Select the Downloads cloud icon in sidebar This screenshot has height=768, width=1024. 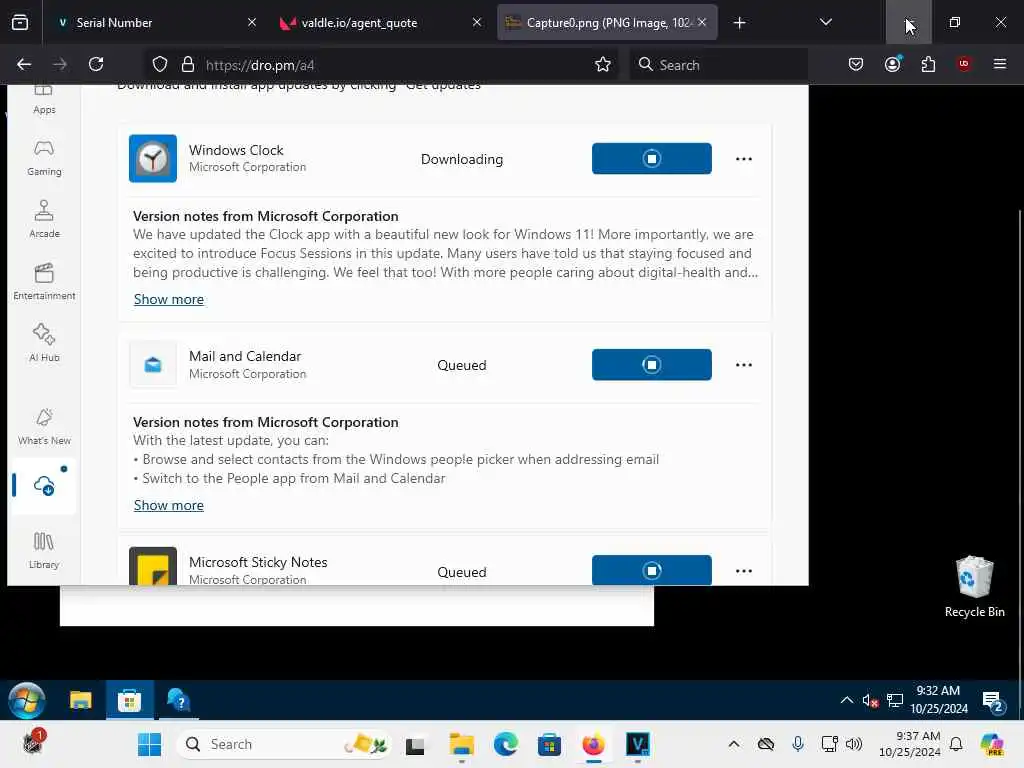(44, 485)
